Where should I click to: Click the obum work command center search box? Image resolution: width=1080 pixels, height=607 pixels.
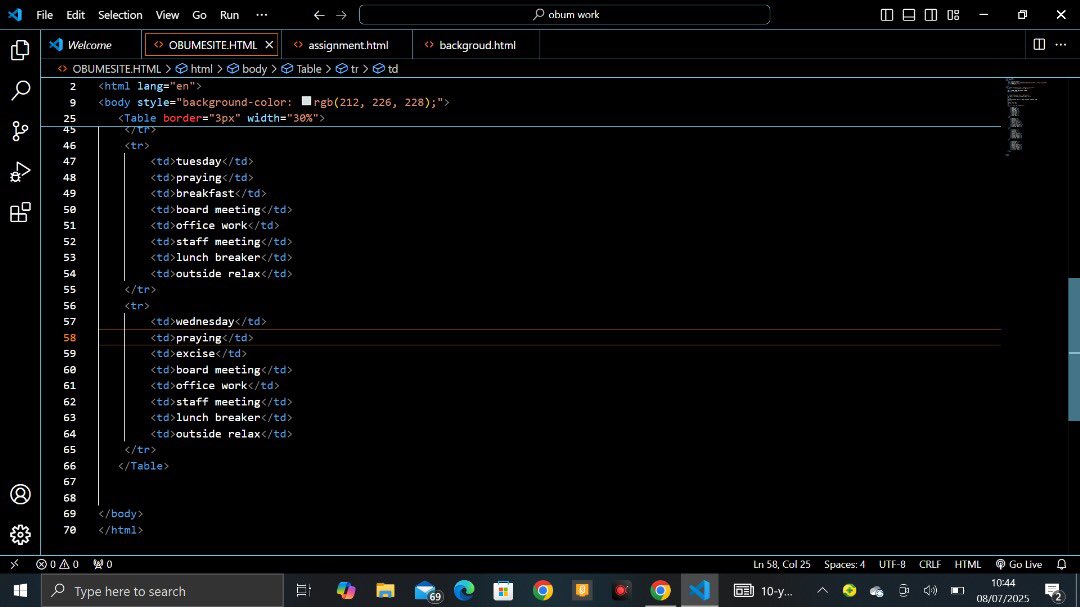pyautogui.click(x=564, y=14)
